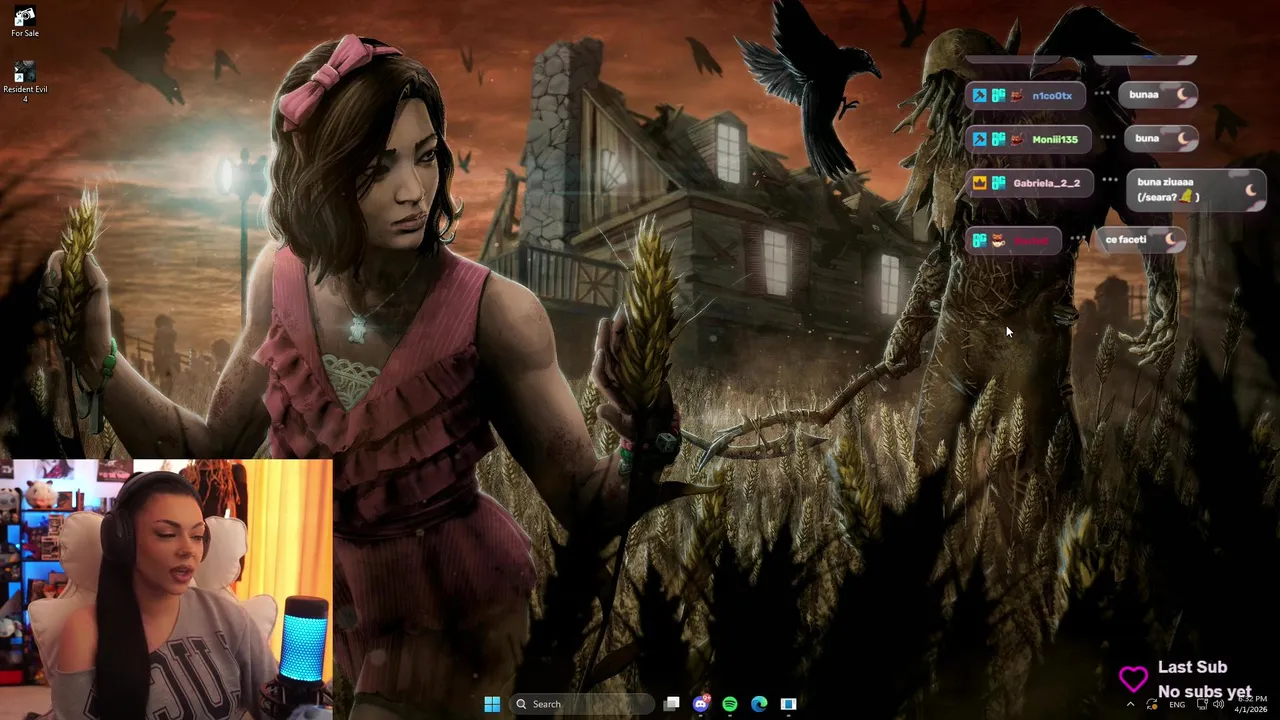Select the Resident Evil 4 desktop icon
Image resolution: width=1280 pixels, height=720 pixels.
(x=25, y=82)
